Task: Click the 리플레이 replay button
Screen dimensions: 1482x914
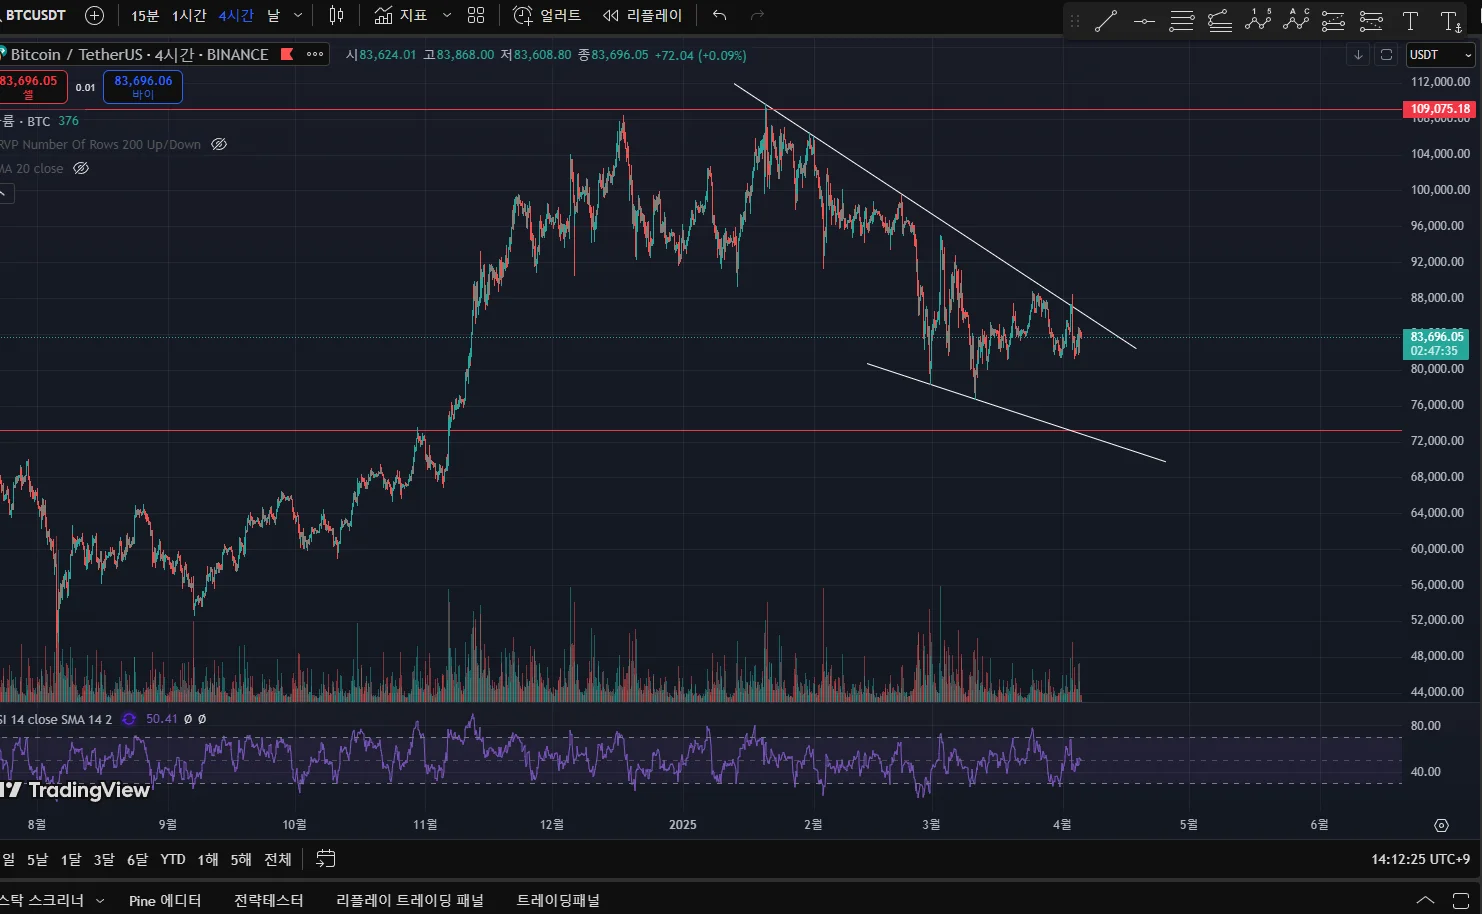Action: (x=643, y=15)
